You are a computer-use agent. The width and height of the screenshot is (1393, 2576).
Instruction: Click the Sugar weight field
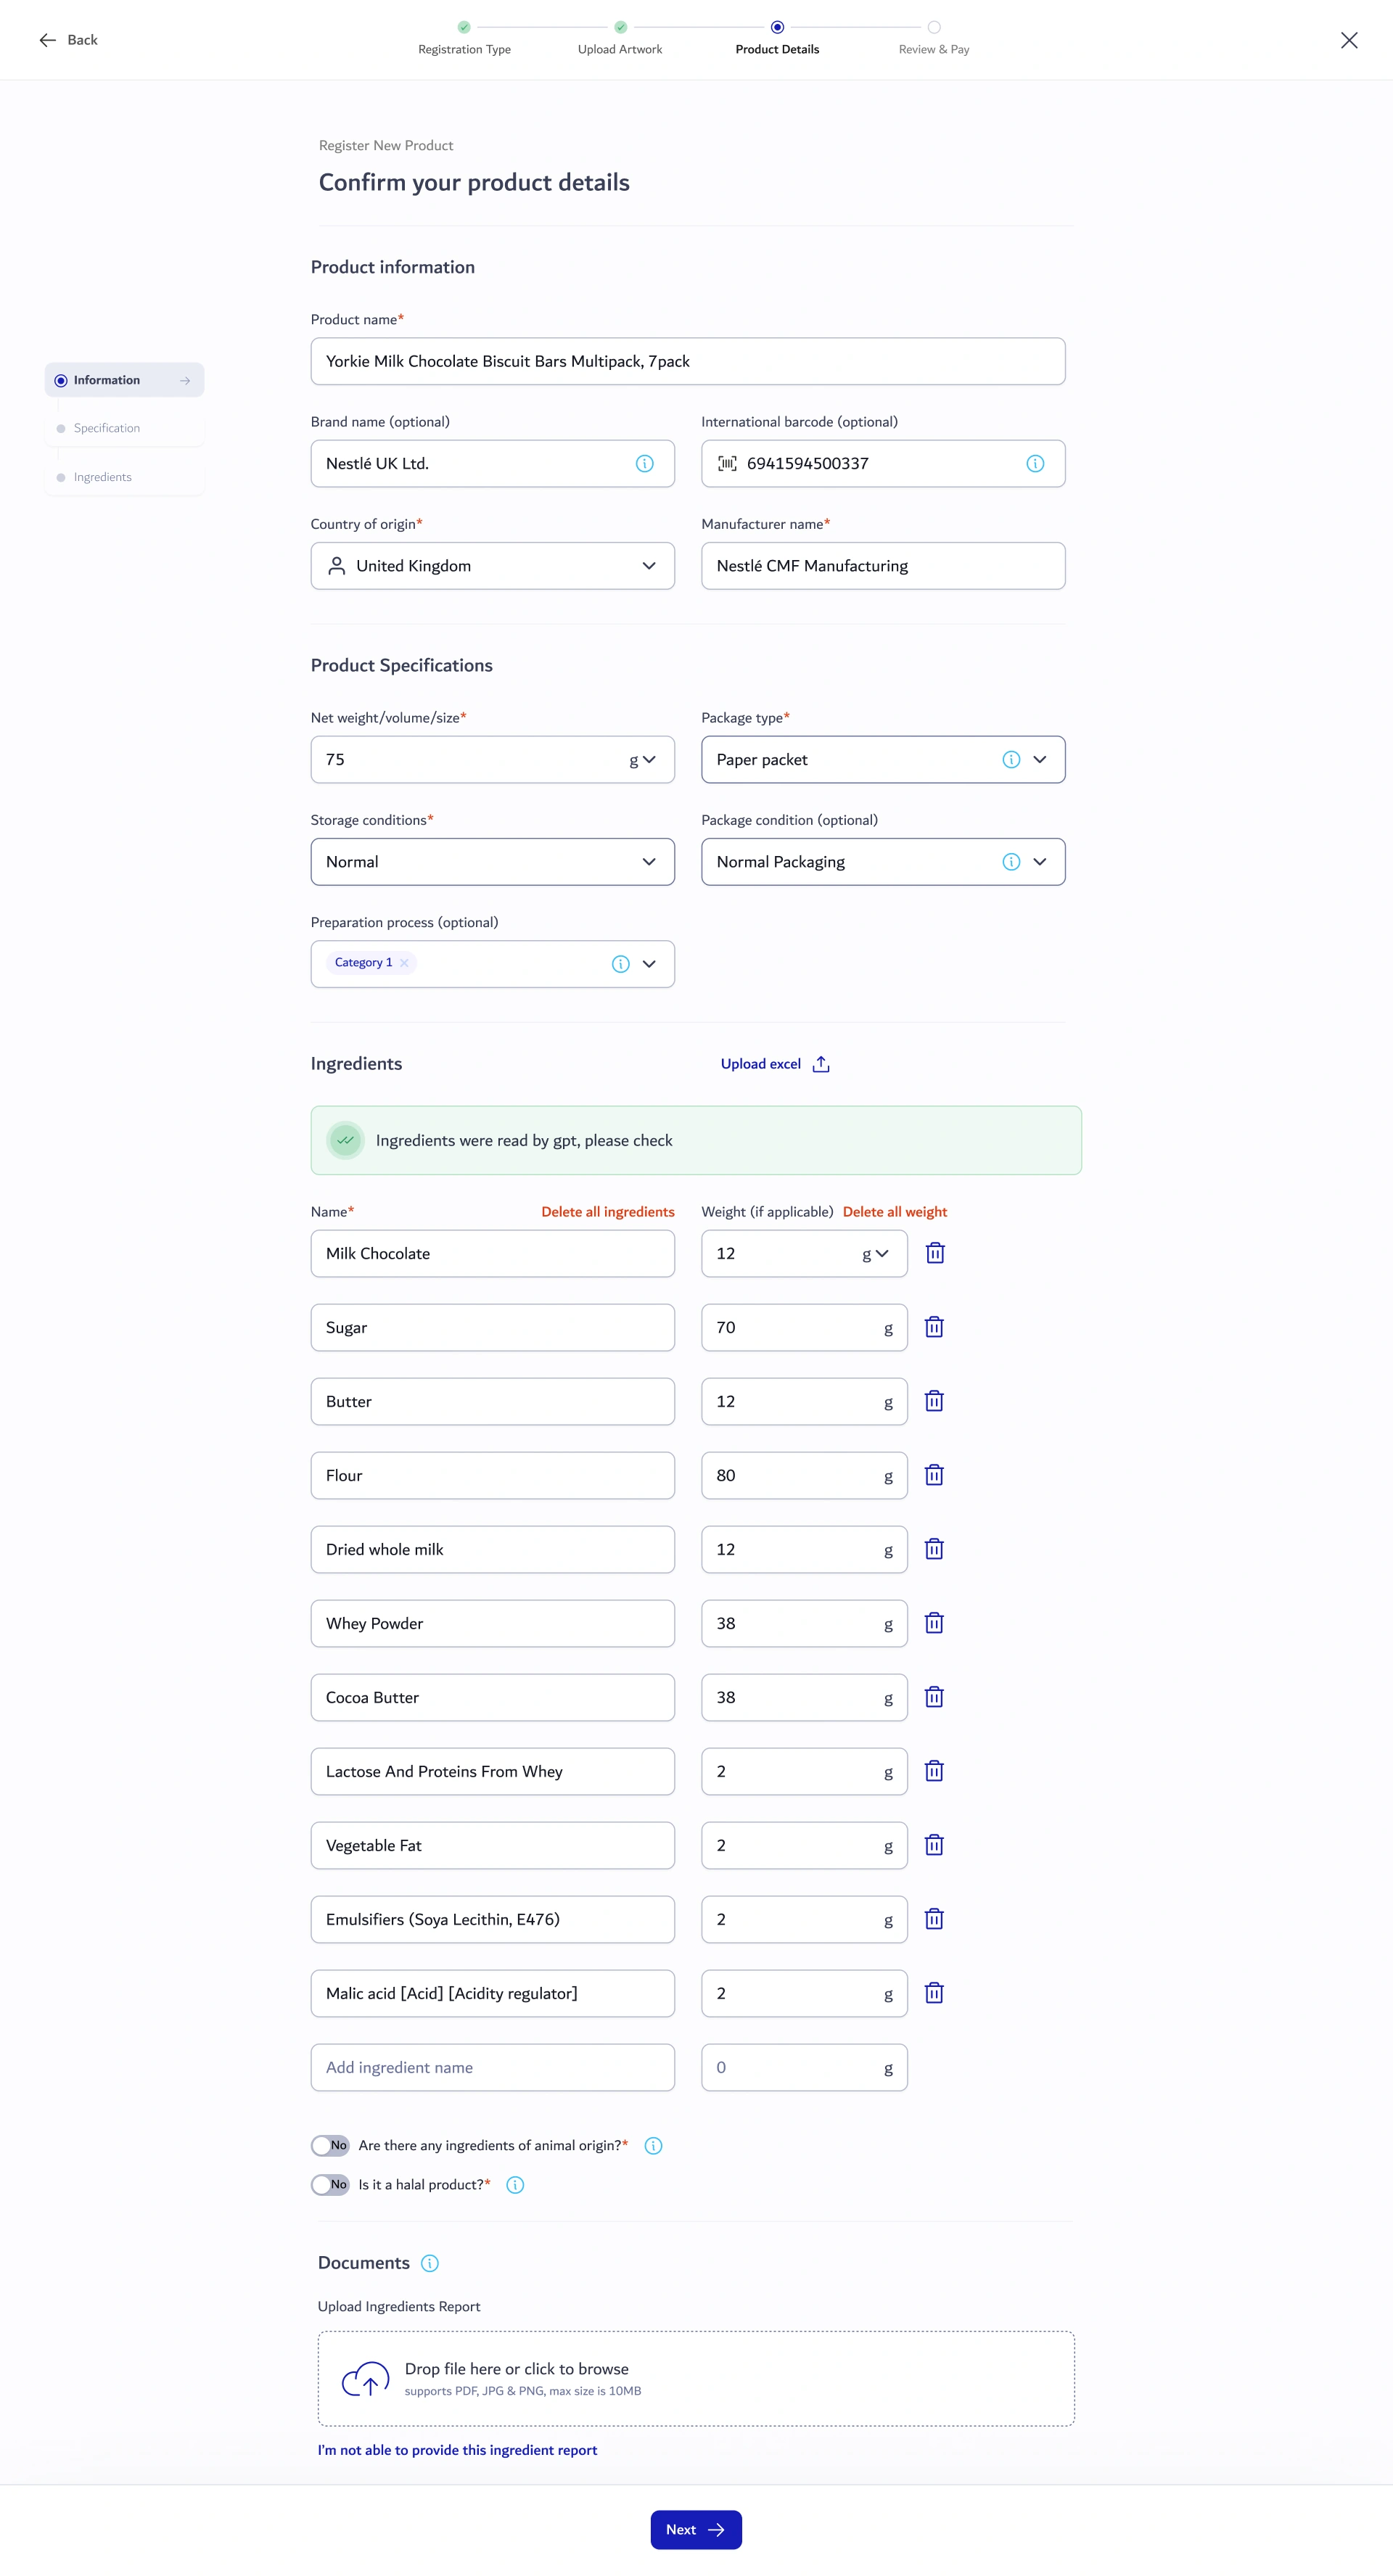[x=804, y=1328]
